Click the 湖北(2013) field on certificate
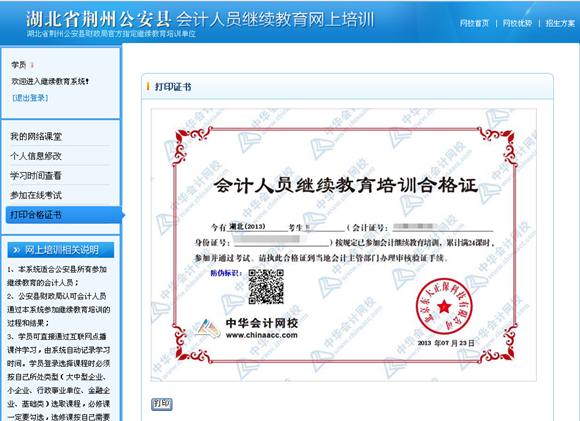The width and height of the screenshot is (580, 421). click(x=247, y=226)
